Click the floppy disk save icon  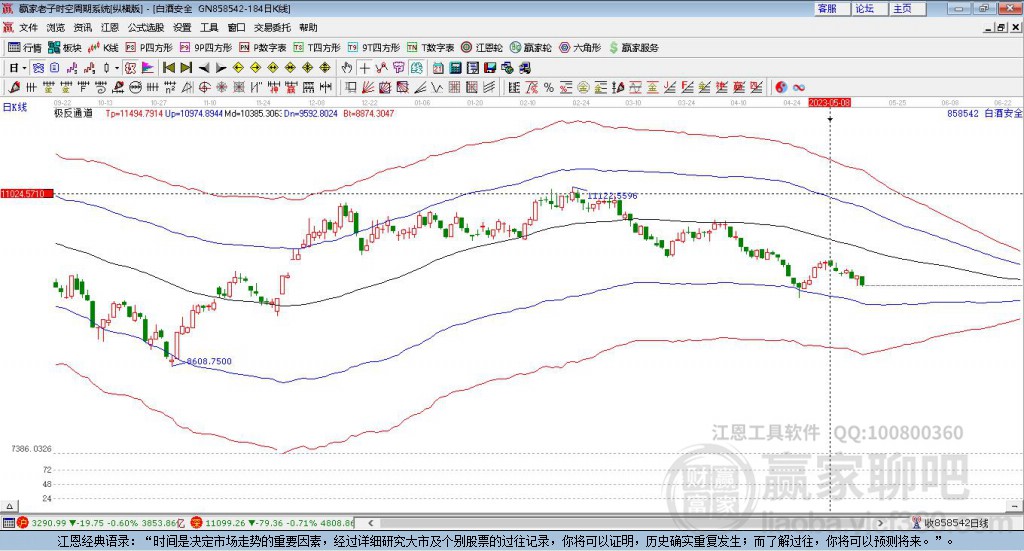(x=490, y=68)
